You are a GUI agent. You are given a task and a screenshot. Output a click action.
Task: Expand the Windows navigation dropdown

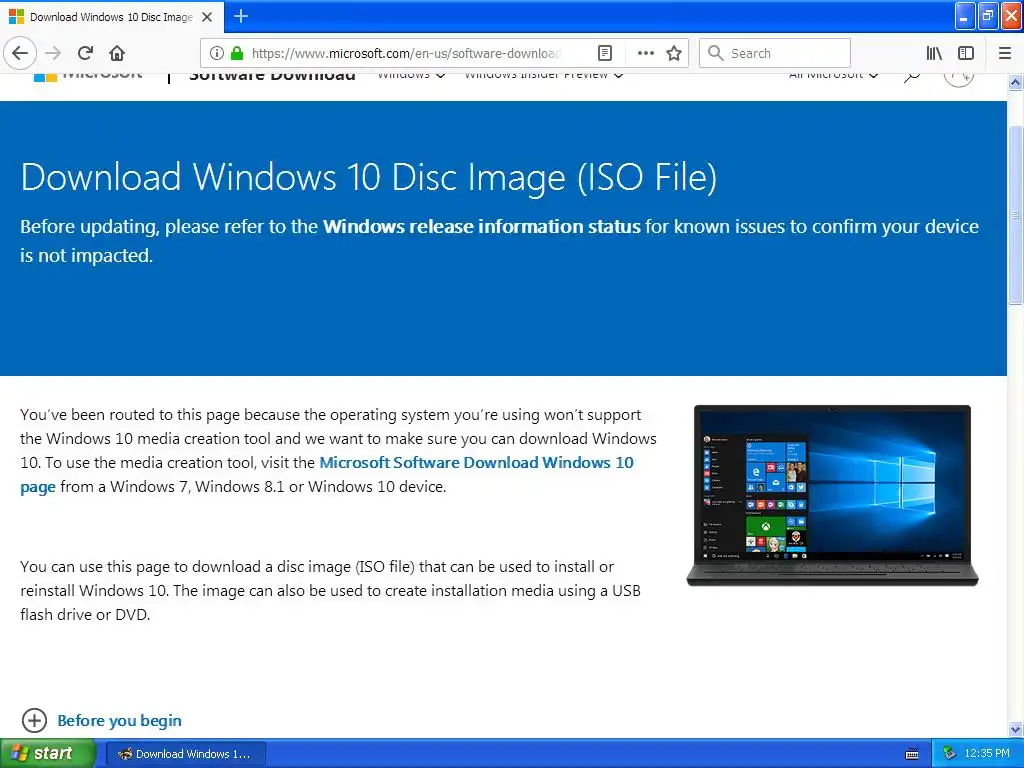[x=411, y=76]
